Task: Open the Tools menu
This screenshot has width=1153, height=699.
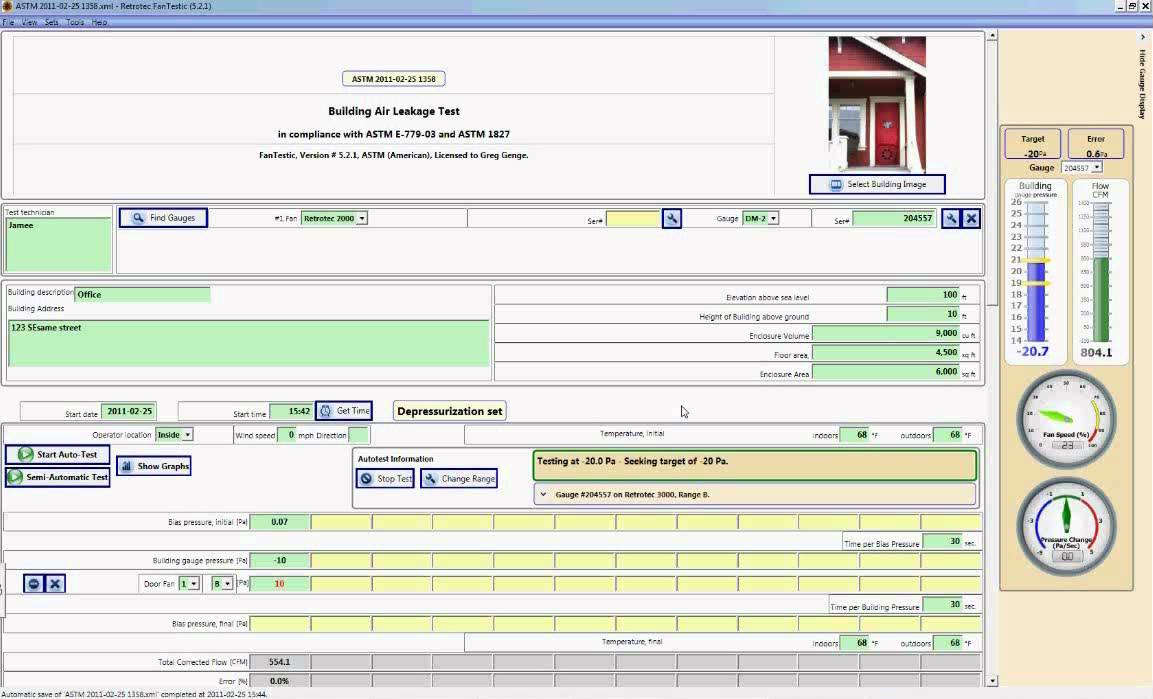Action: coord(75,22)
